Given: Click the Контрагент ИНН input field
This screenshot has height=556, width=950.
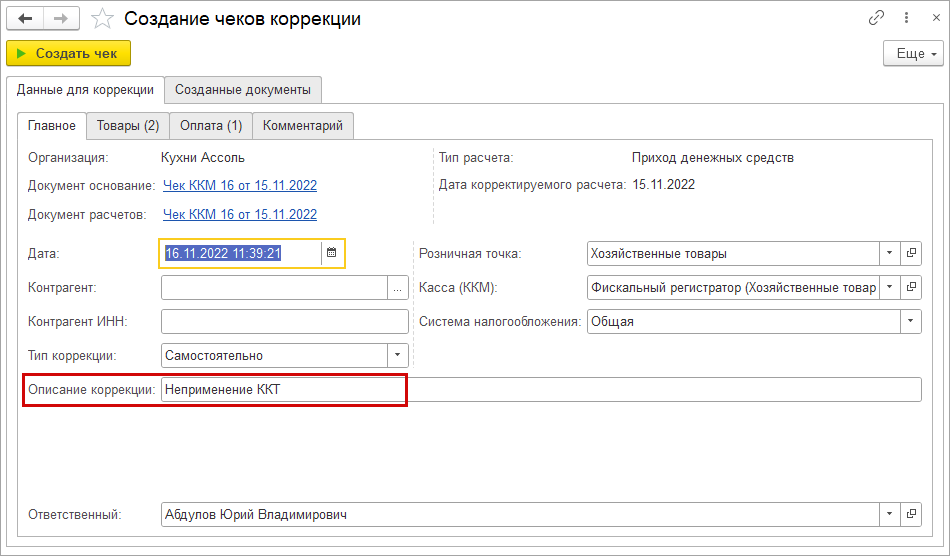Looking at the screenshot, I should pos(285,322).
